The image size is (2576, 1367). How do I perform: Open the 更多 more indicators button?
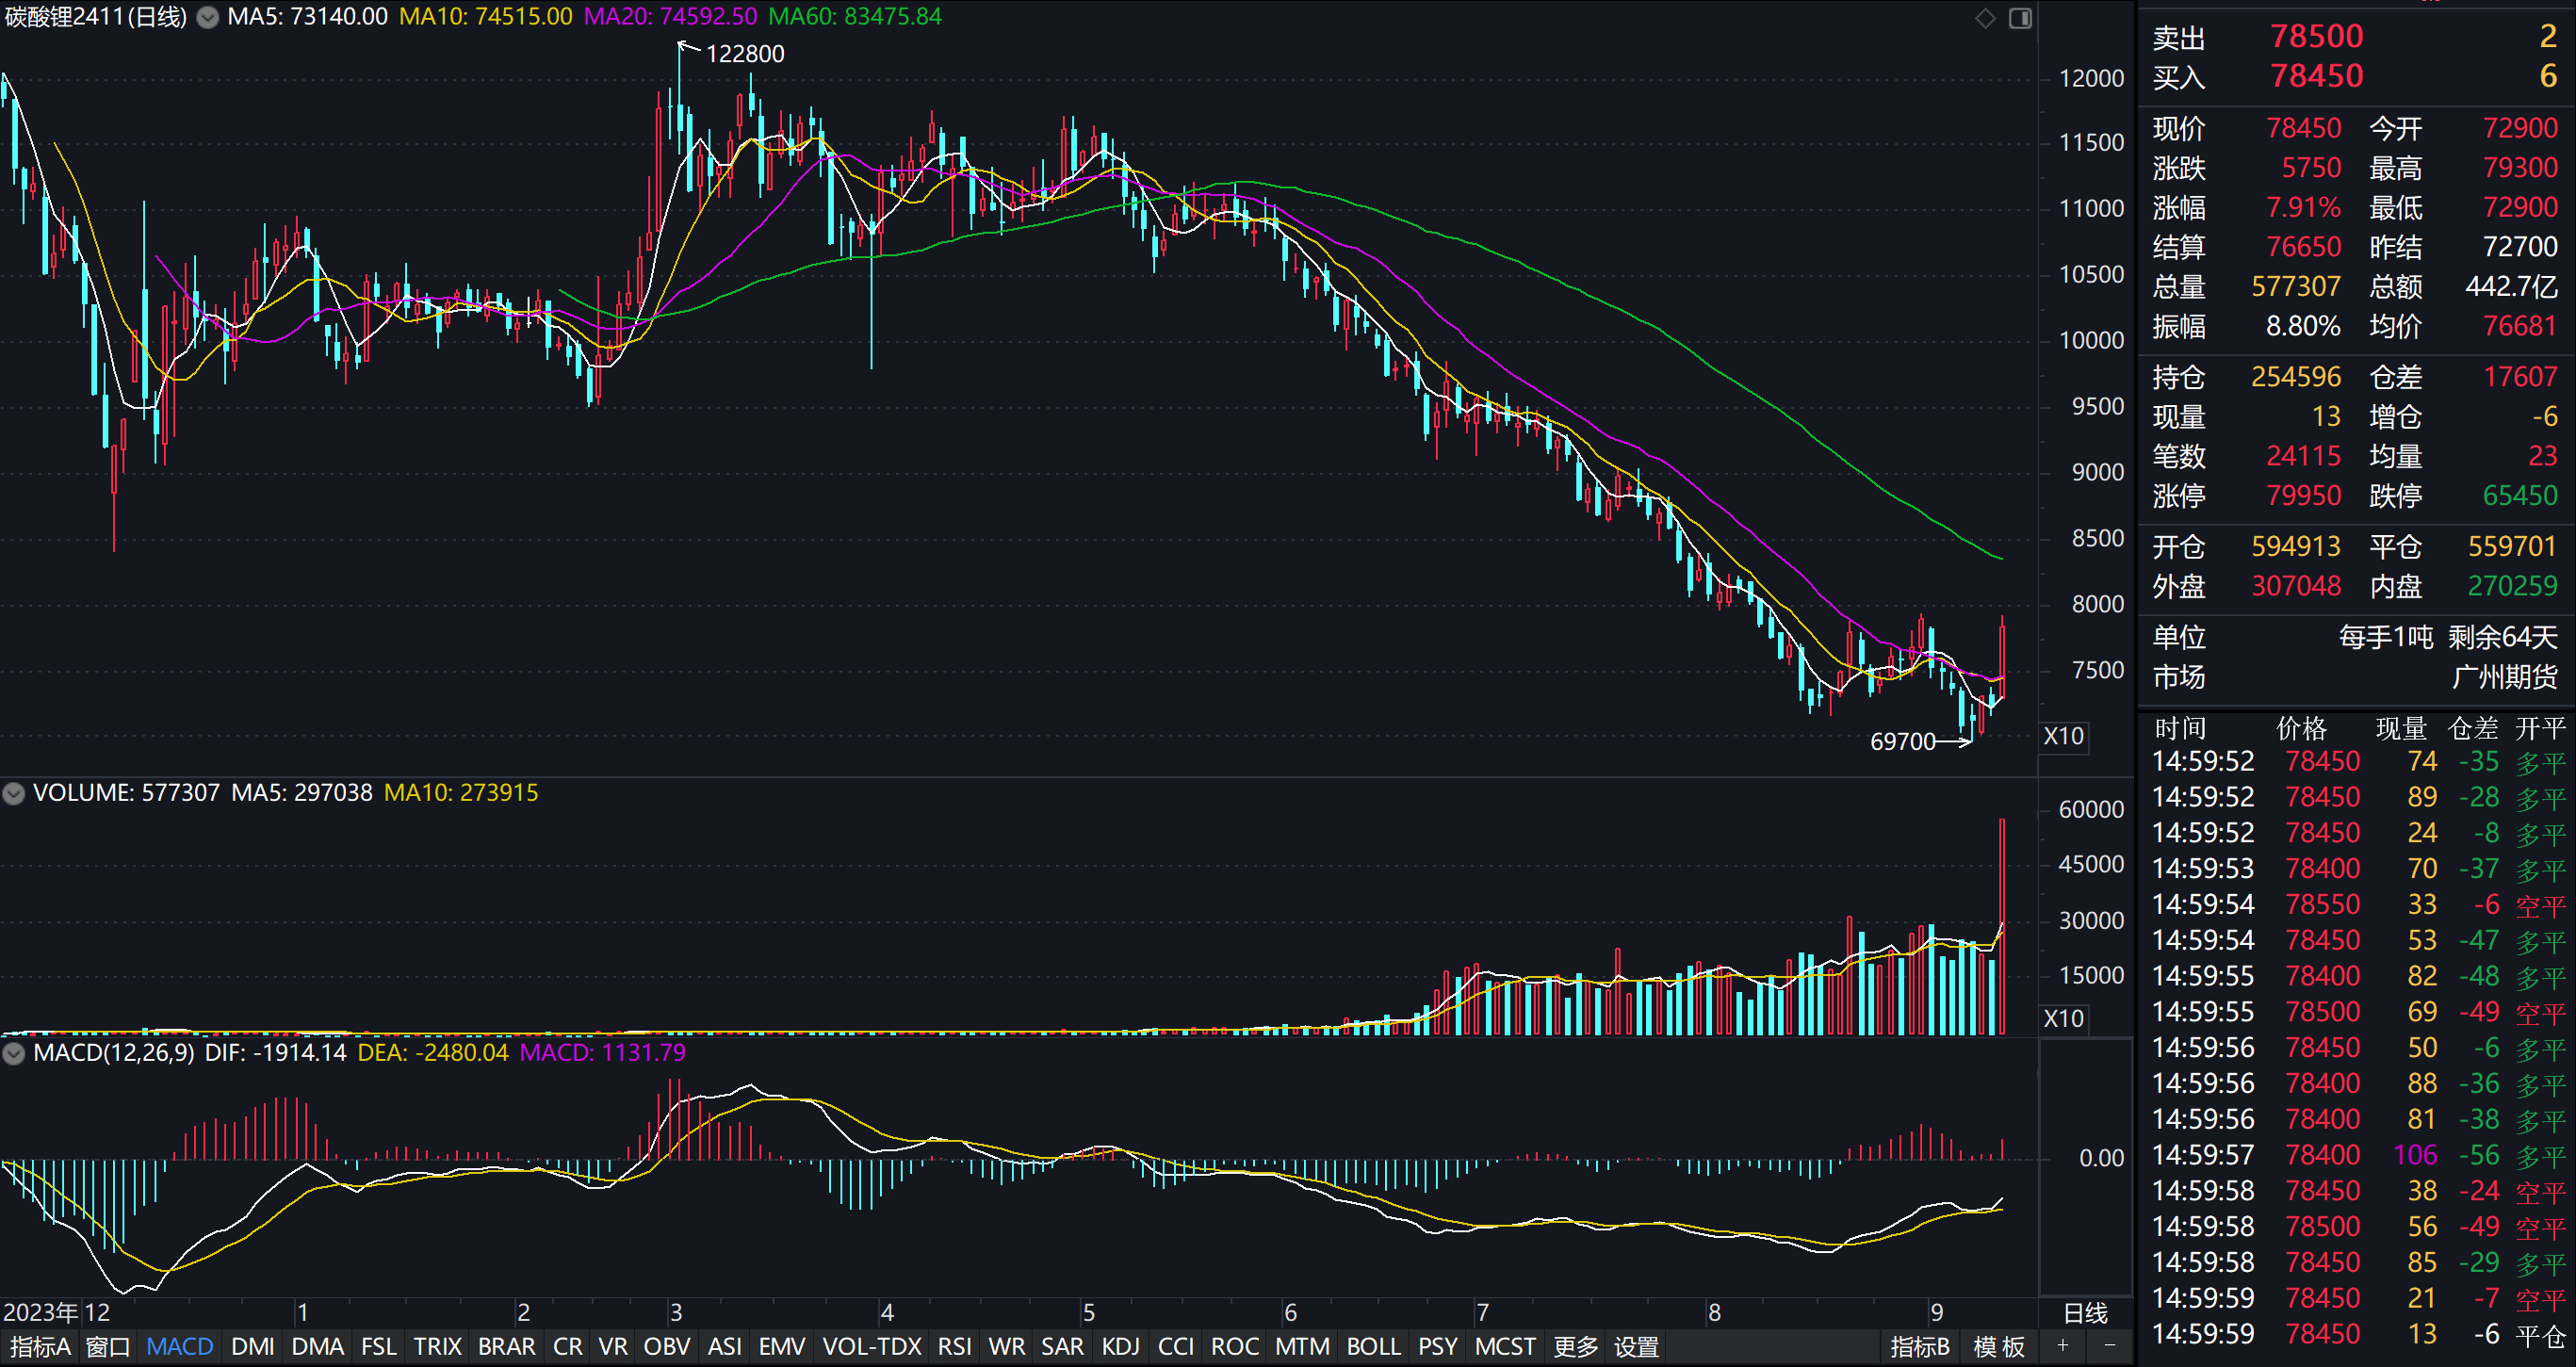click(1576, 1346)
